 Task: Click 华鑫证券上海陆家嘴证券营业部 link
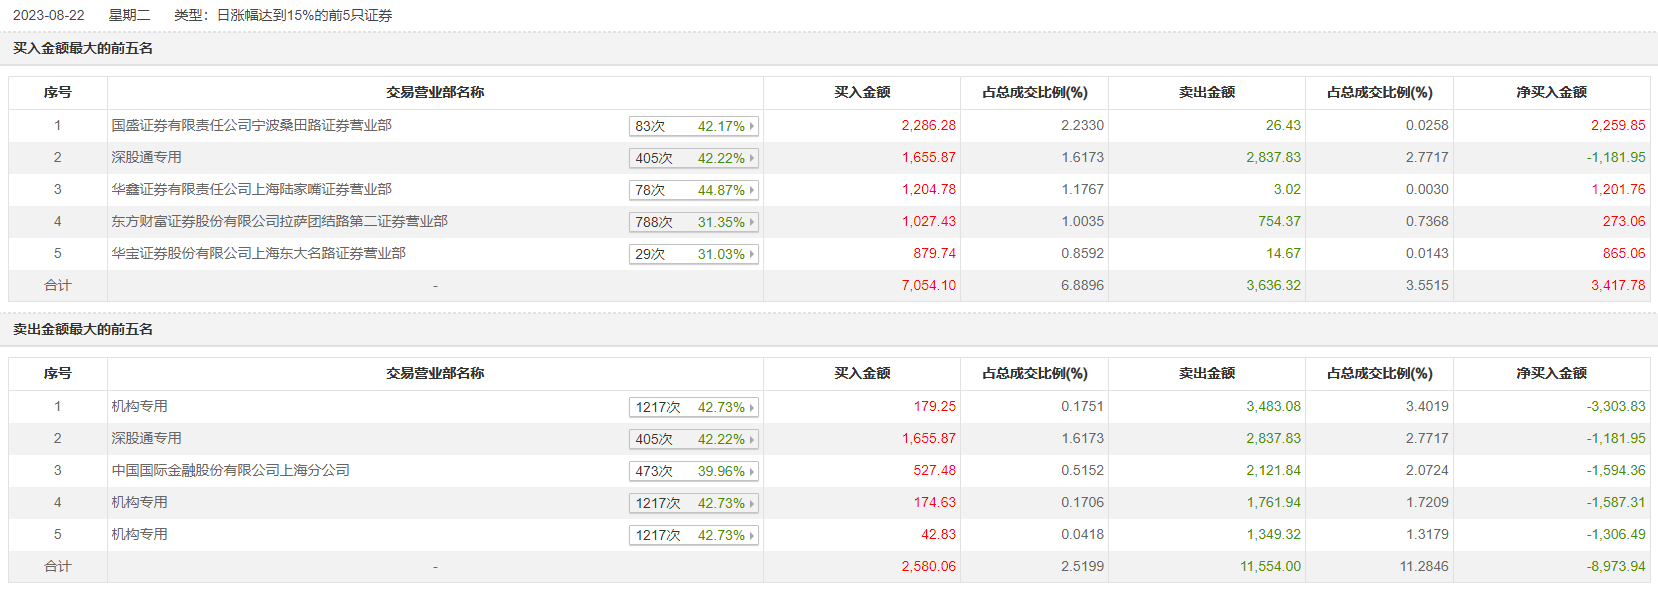tap(251, 189)
